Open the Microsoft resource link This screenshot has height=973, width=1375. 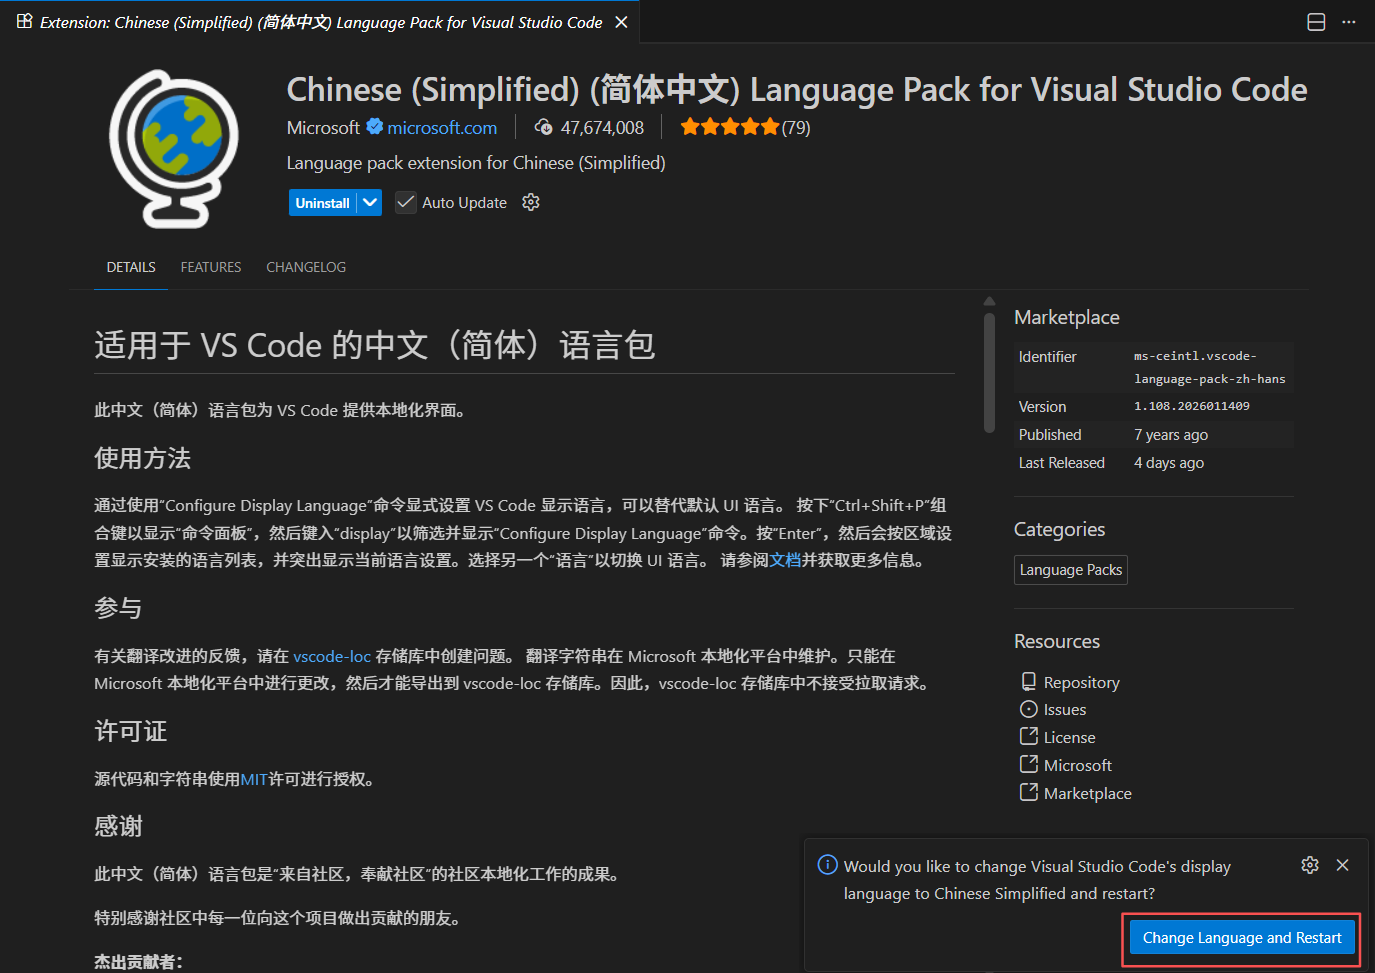pyautogui.click(x=1078, y=766)
